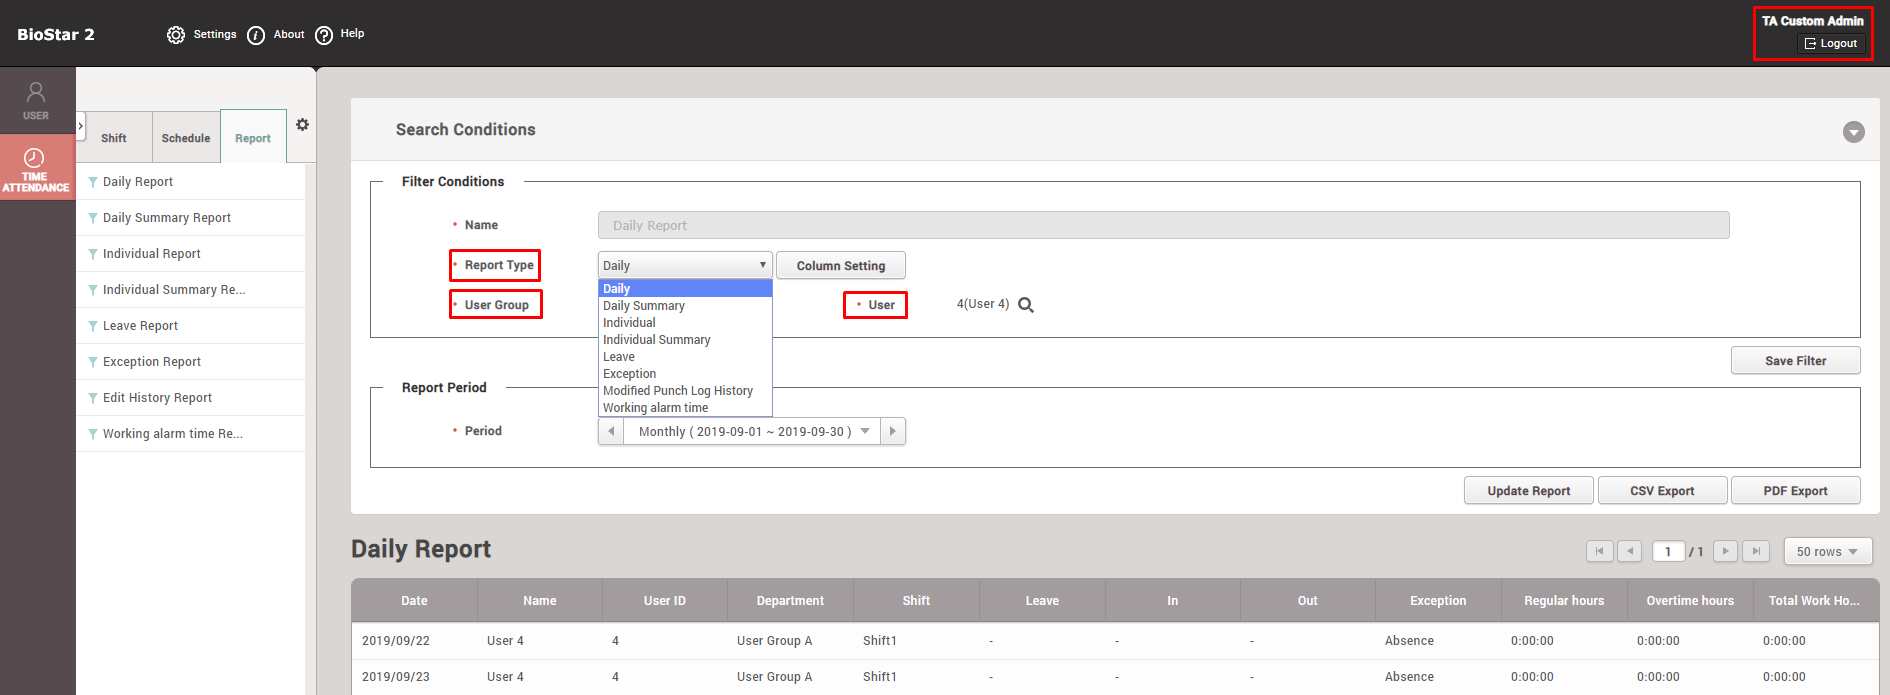Open the 50 rows dropdown

(x=1827, y=552)
